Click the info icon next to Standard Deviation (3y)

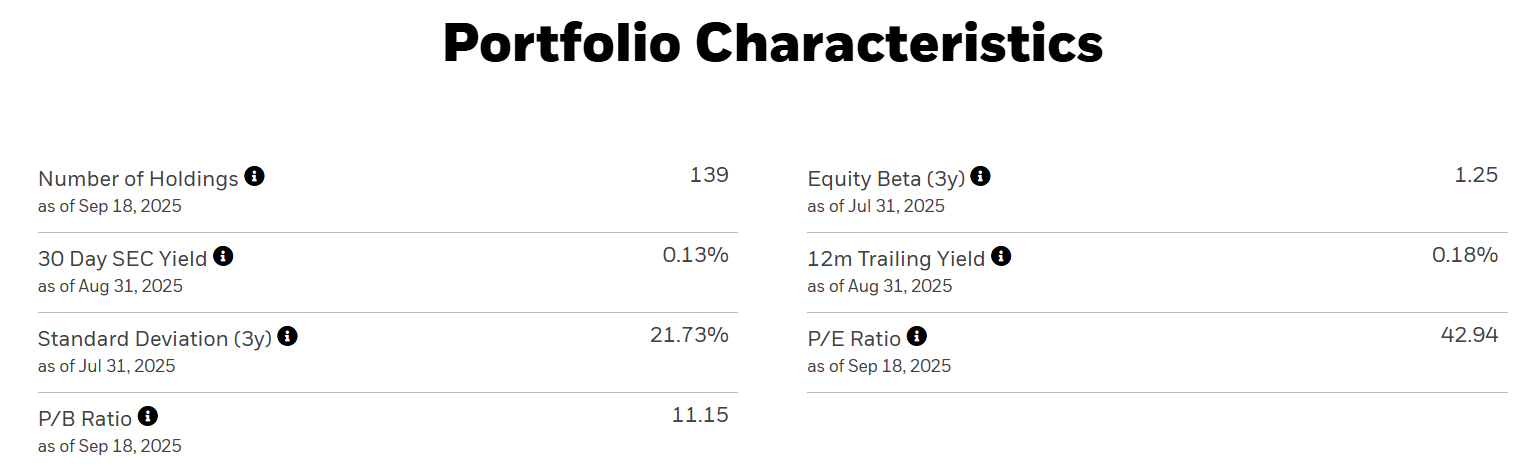pos(288,337)
